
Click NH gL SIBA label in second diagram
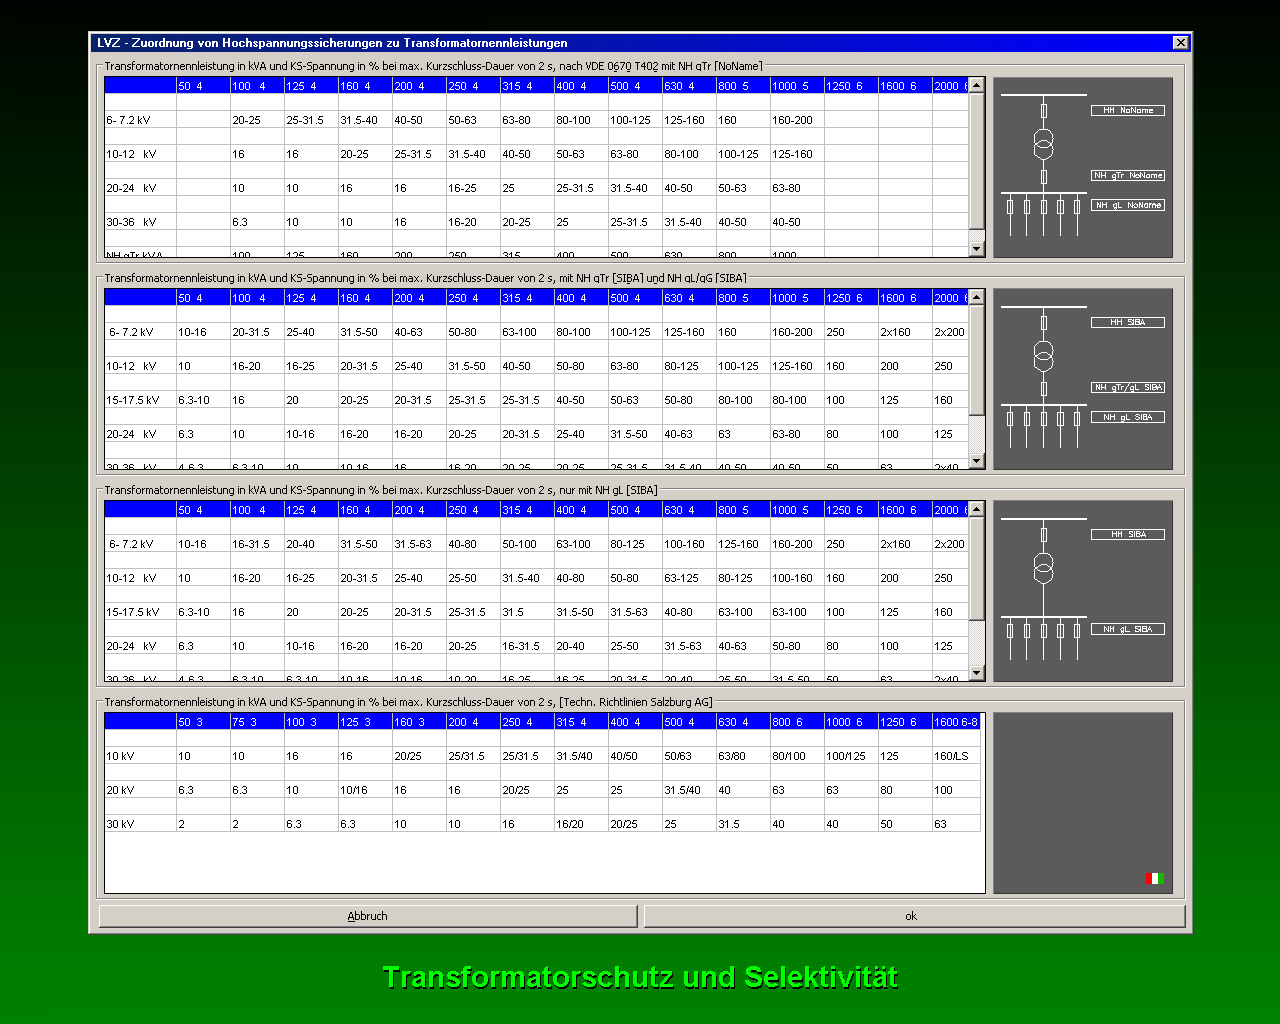[1127, 418]
